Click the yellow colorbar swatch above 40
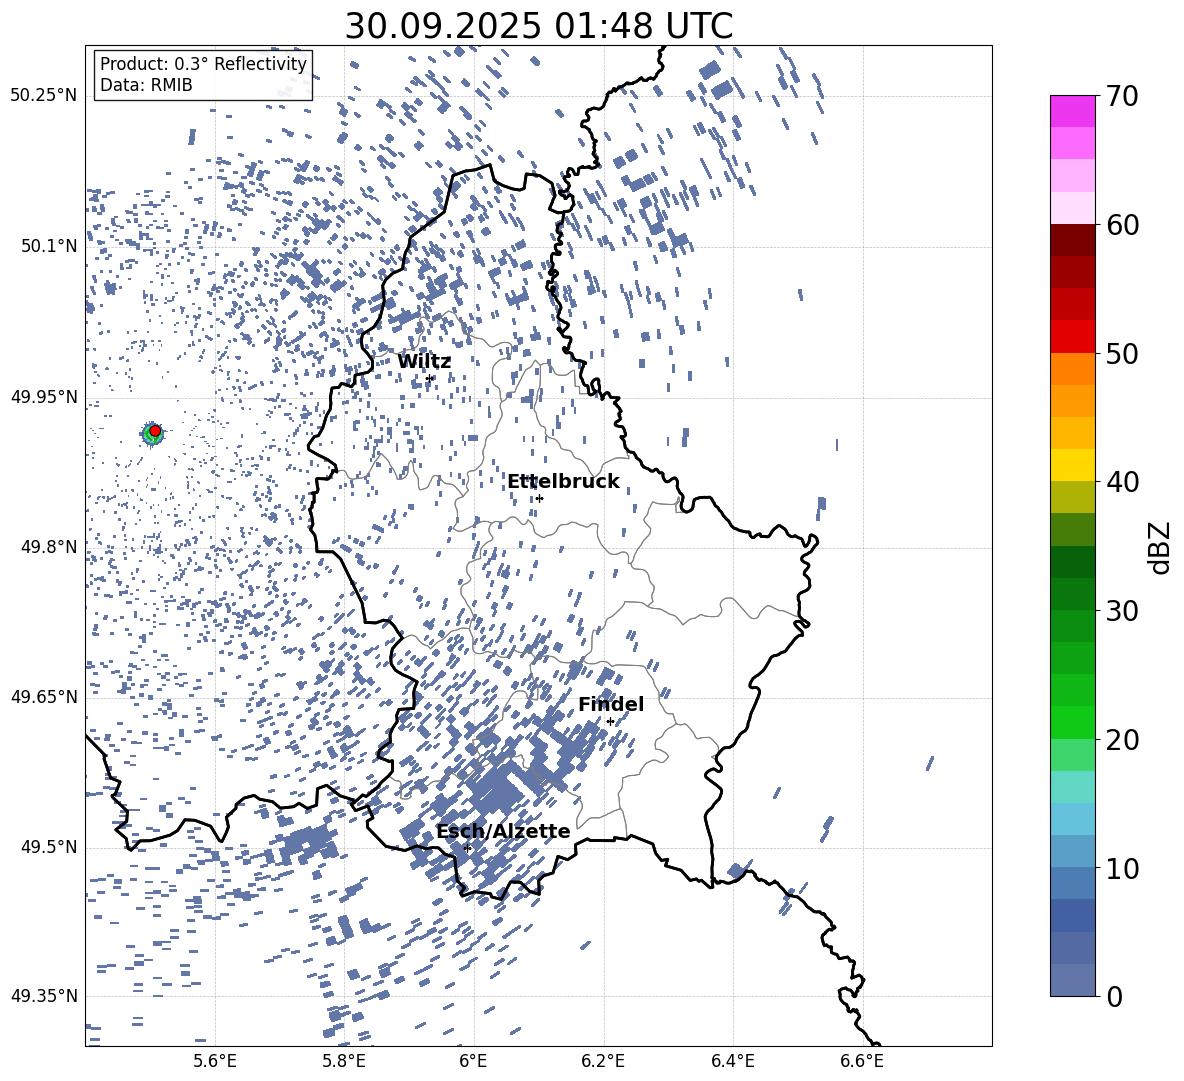Image resolution: width=1184 pixels, height=1081 pixels. click(x=1072, y=465)
